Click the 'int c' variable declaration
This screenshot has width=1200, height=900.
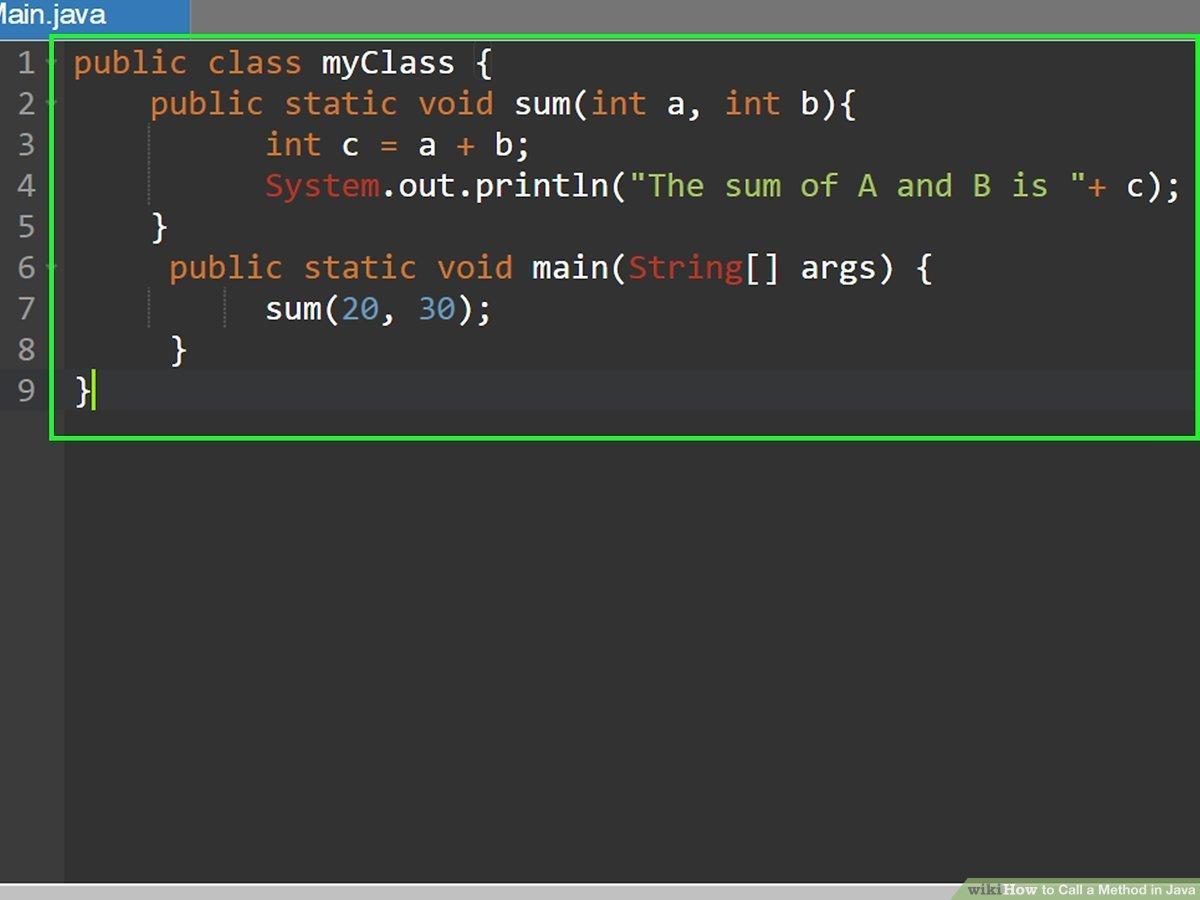311,145
